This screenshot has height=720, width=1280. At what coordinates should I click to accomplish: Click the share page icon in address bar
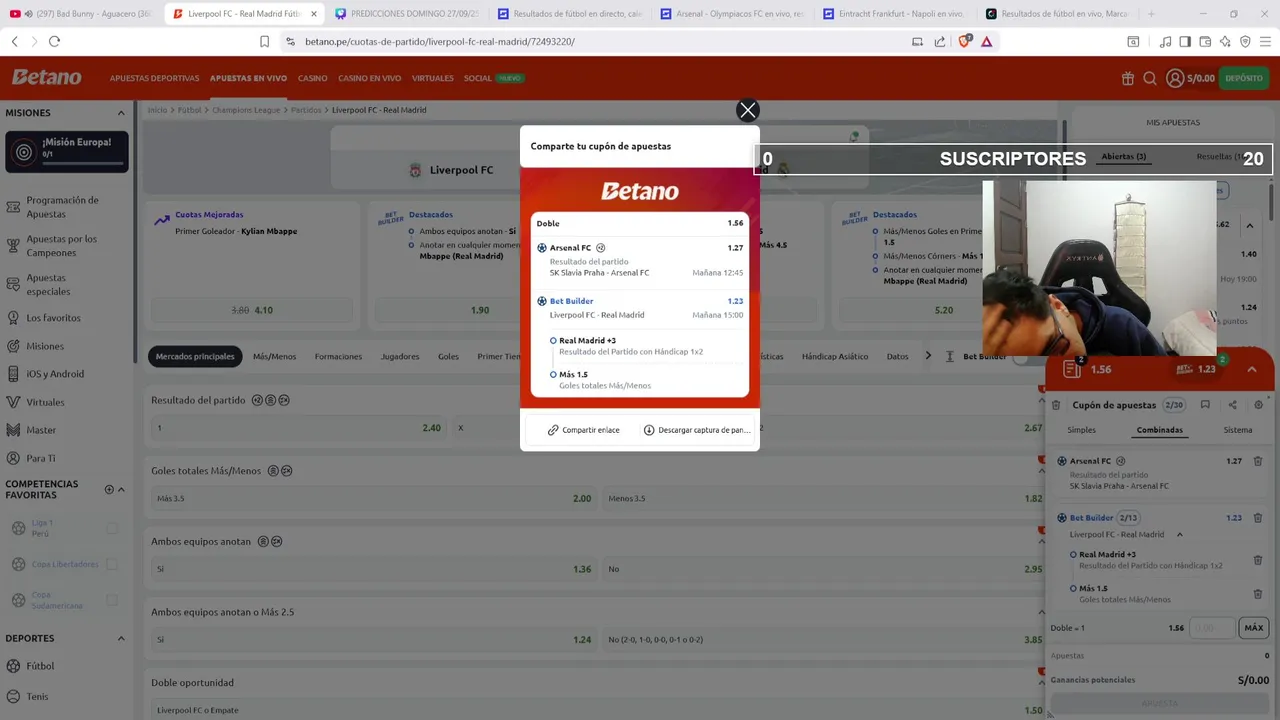[940, 41]
